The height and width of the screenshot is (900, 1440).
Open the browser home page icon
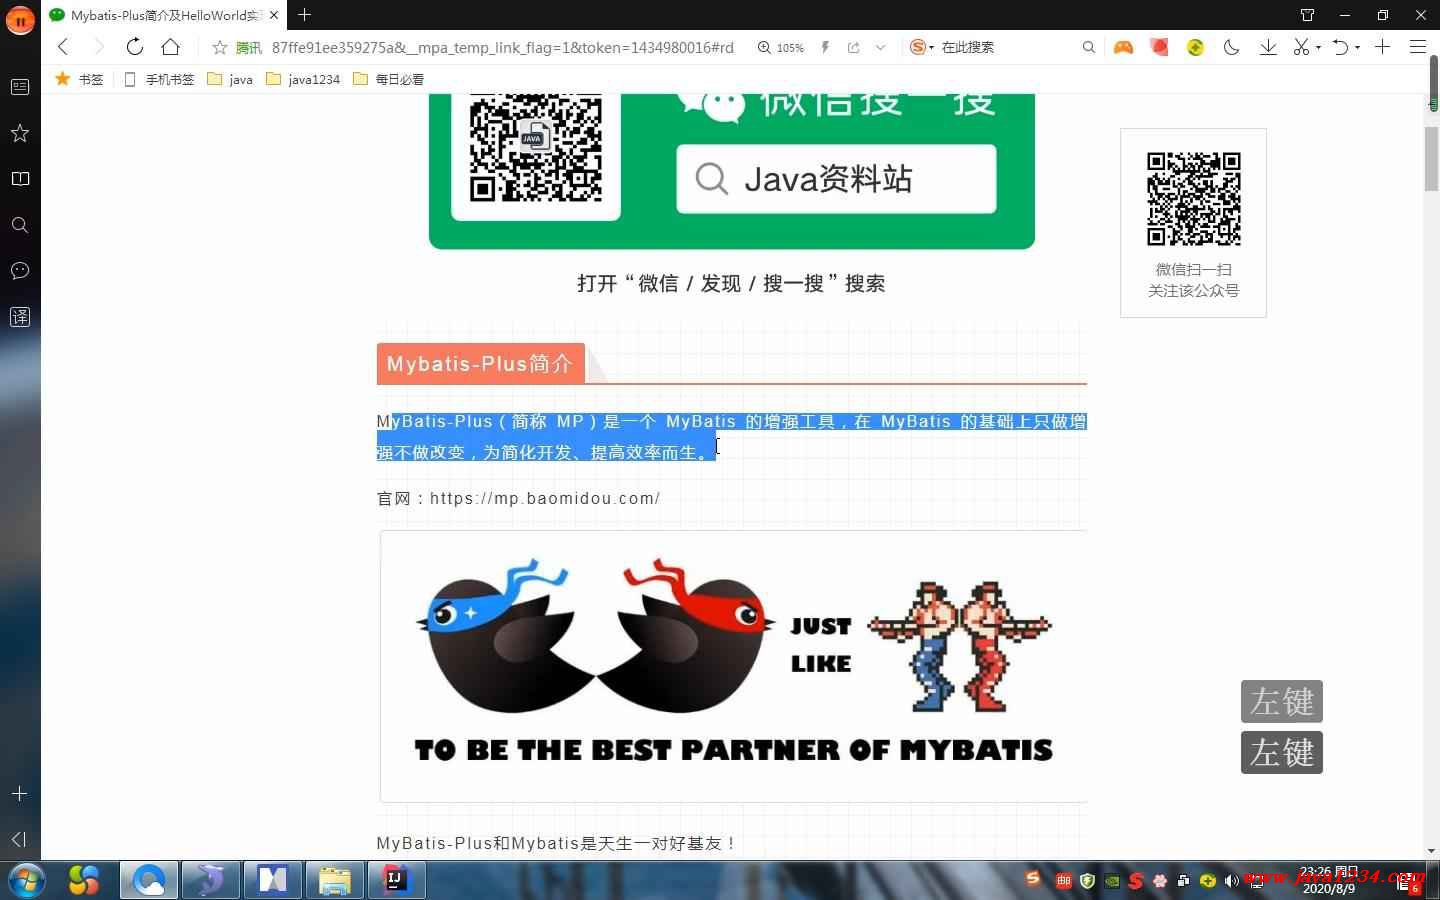(x=171, y=47)
